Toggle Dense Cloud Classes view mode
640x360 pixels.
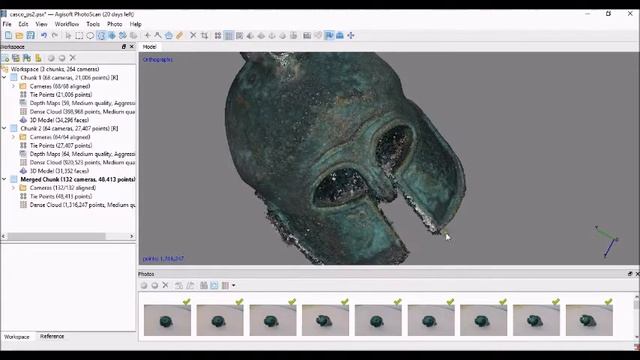click(239, 36)
